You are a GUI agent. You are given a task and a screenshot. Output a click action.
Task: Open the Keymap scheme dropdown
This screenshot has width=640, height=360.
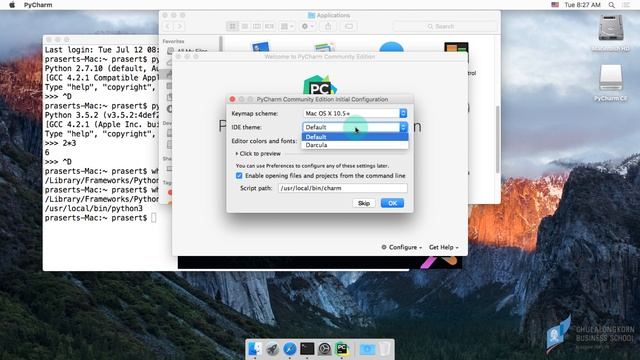click(355, 113)
